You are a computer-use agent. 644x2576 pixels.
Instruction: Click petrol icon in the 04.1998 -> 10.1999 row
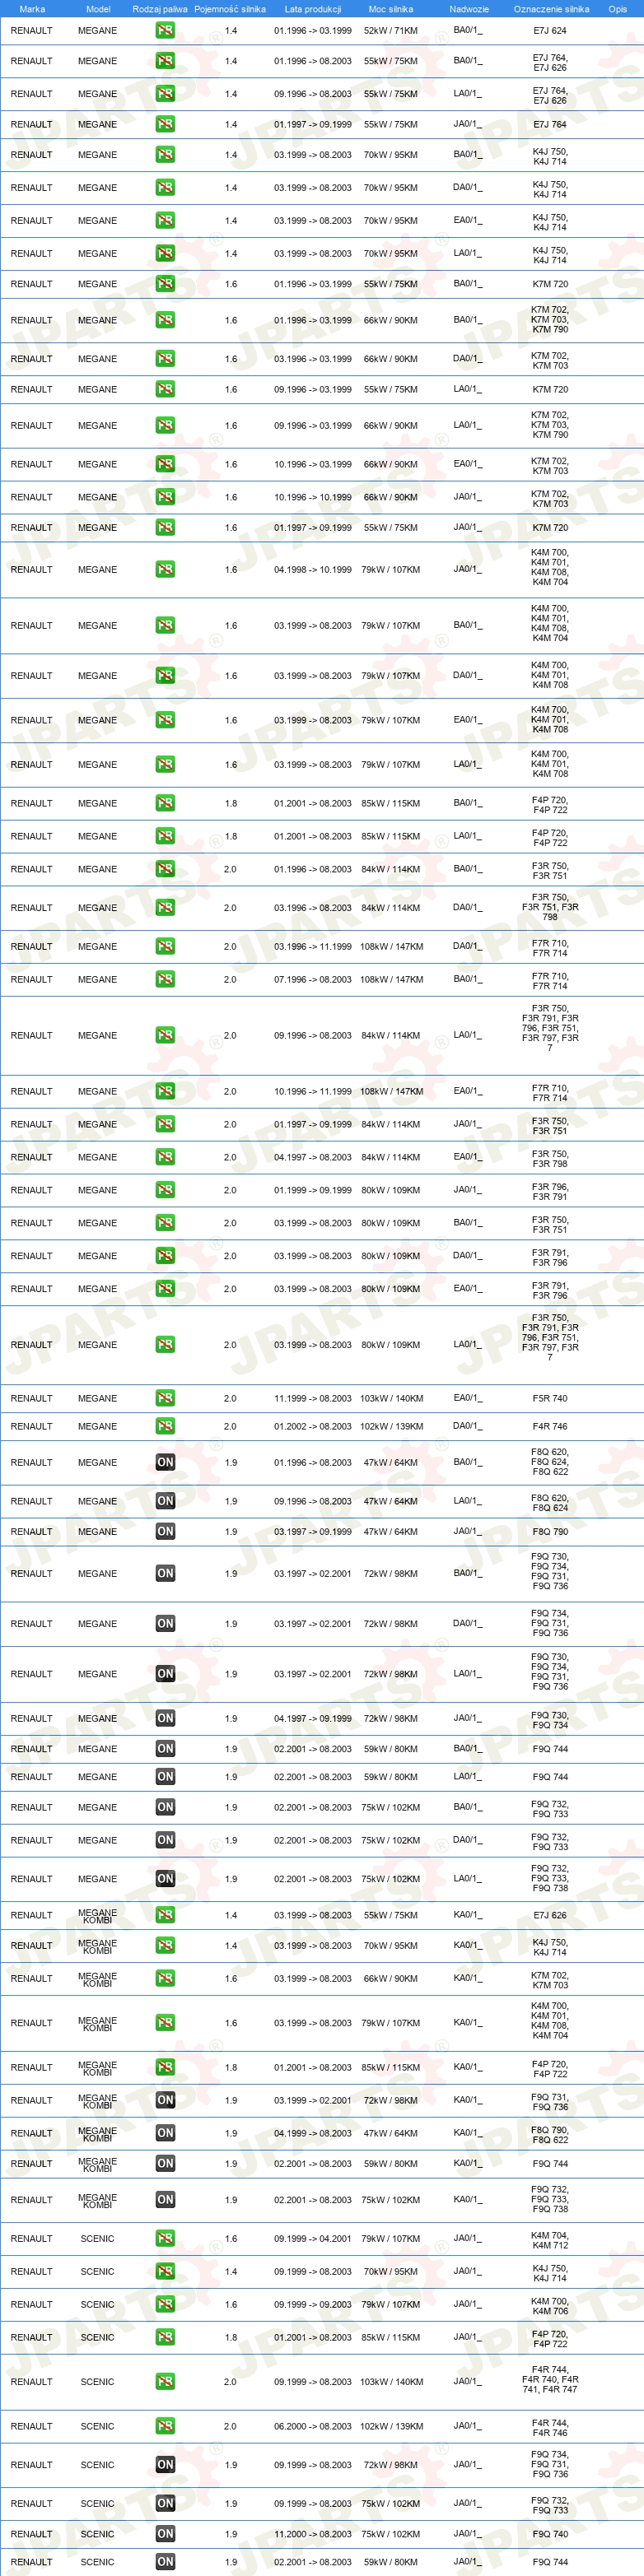(165, 569)
